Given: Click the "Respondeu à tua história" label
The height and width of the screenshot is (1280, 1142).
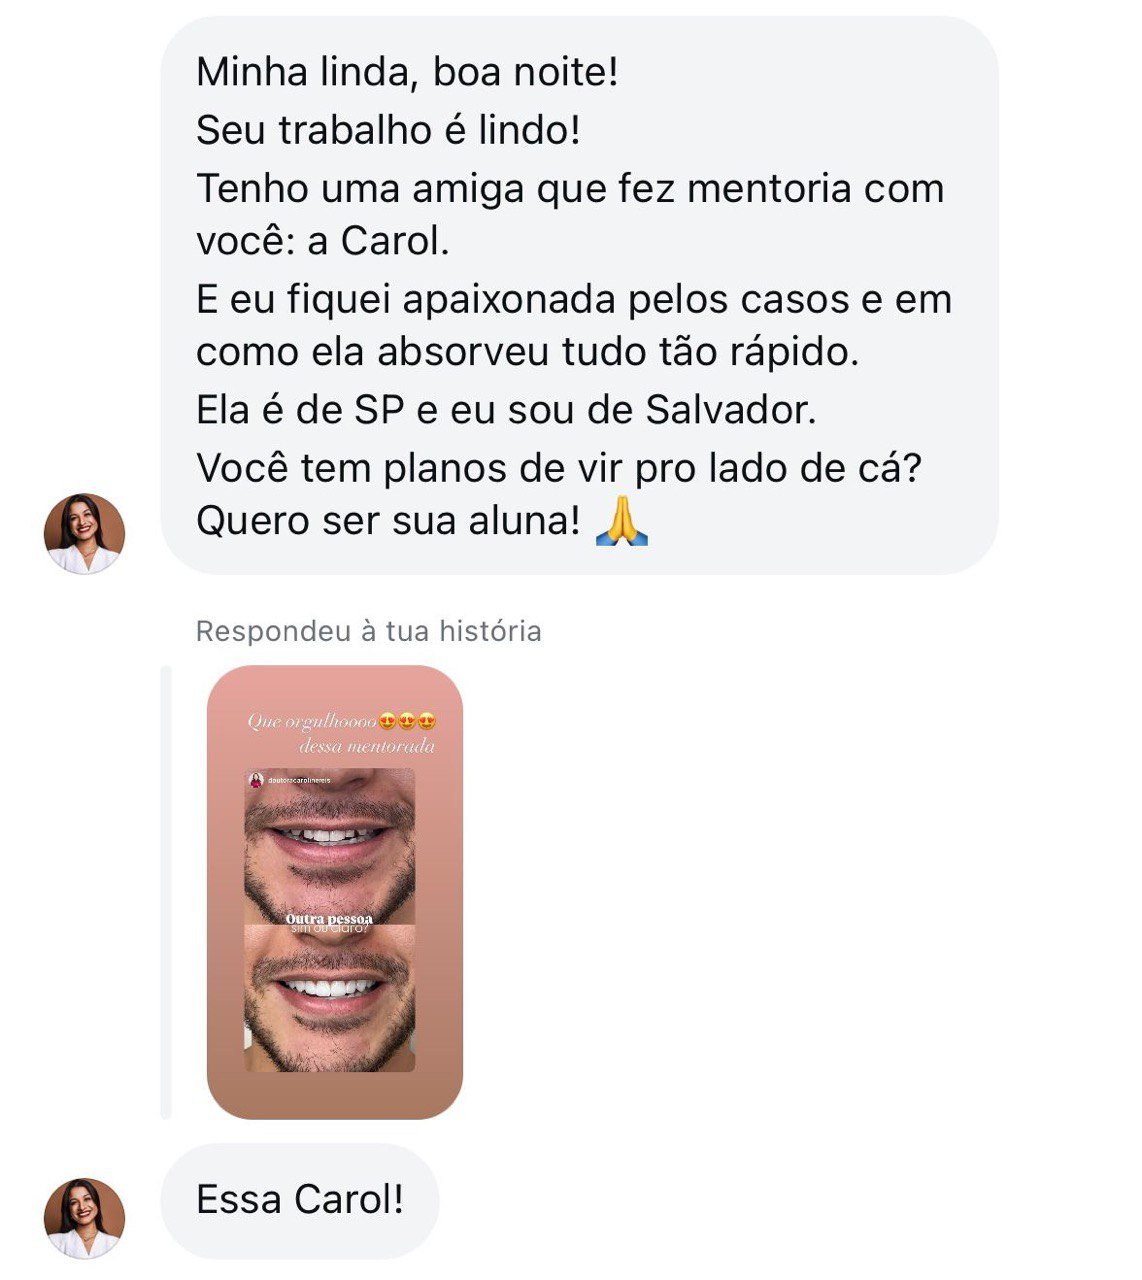Looking at the screenshot, I should click(x=369, y=631).
